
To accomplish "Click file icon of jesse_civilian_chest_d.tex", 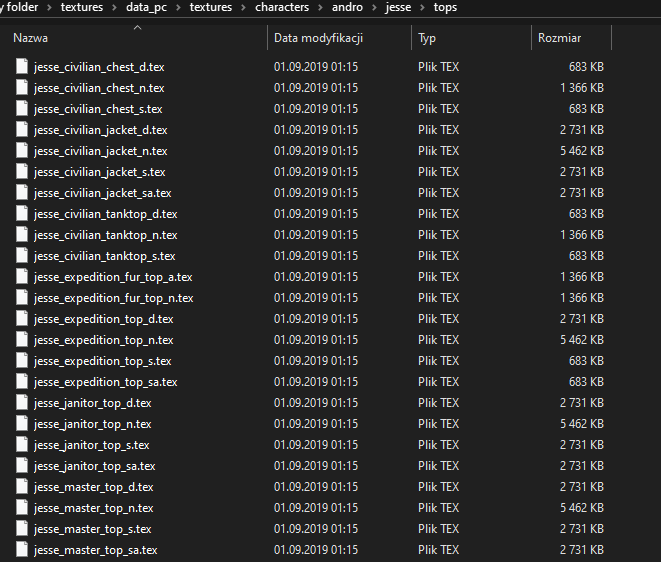I will click(22, 67).
